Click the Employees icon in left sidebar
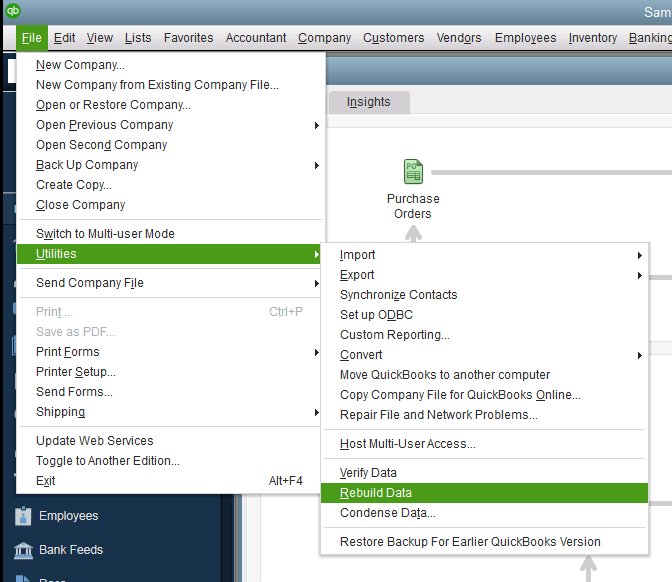This screenshot has height=582, width=672. 23,516
